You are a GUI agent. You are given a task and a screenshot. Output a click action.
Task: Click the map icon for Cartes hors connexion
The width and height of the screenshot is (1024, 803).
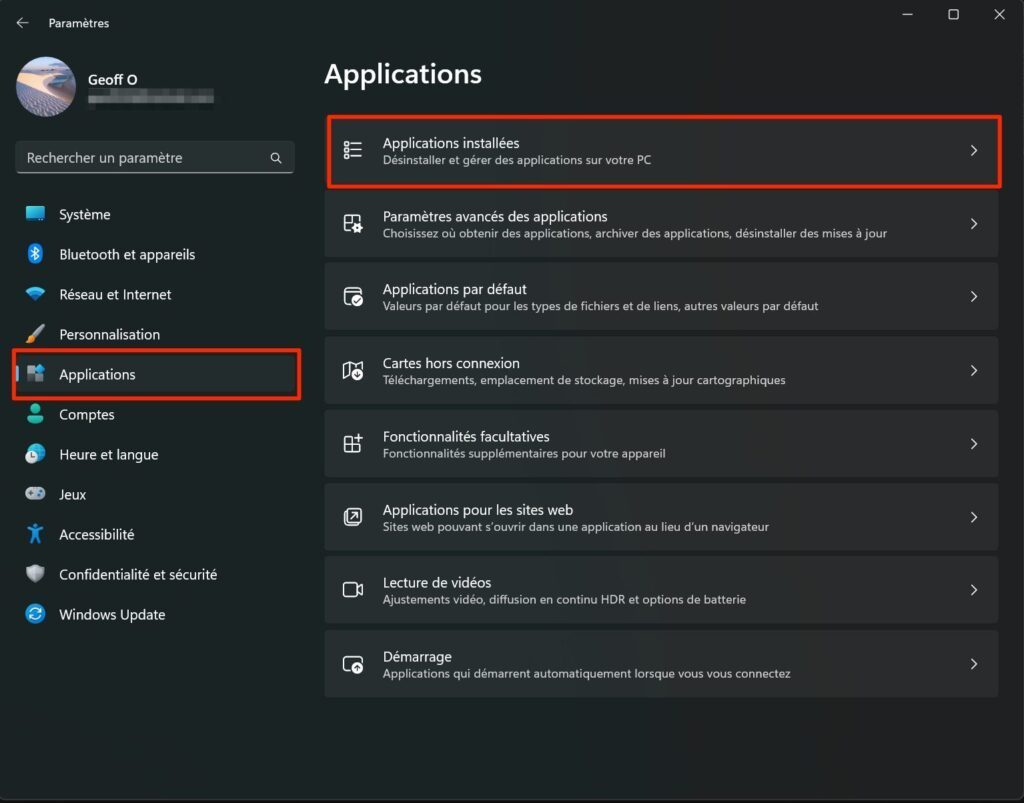pyautogui.click(x=353, y=371)
